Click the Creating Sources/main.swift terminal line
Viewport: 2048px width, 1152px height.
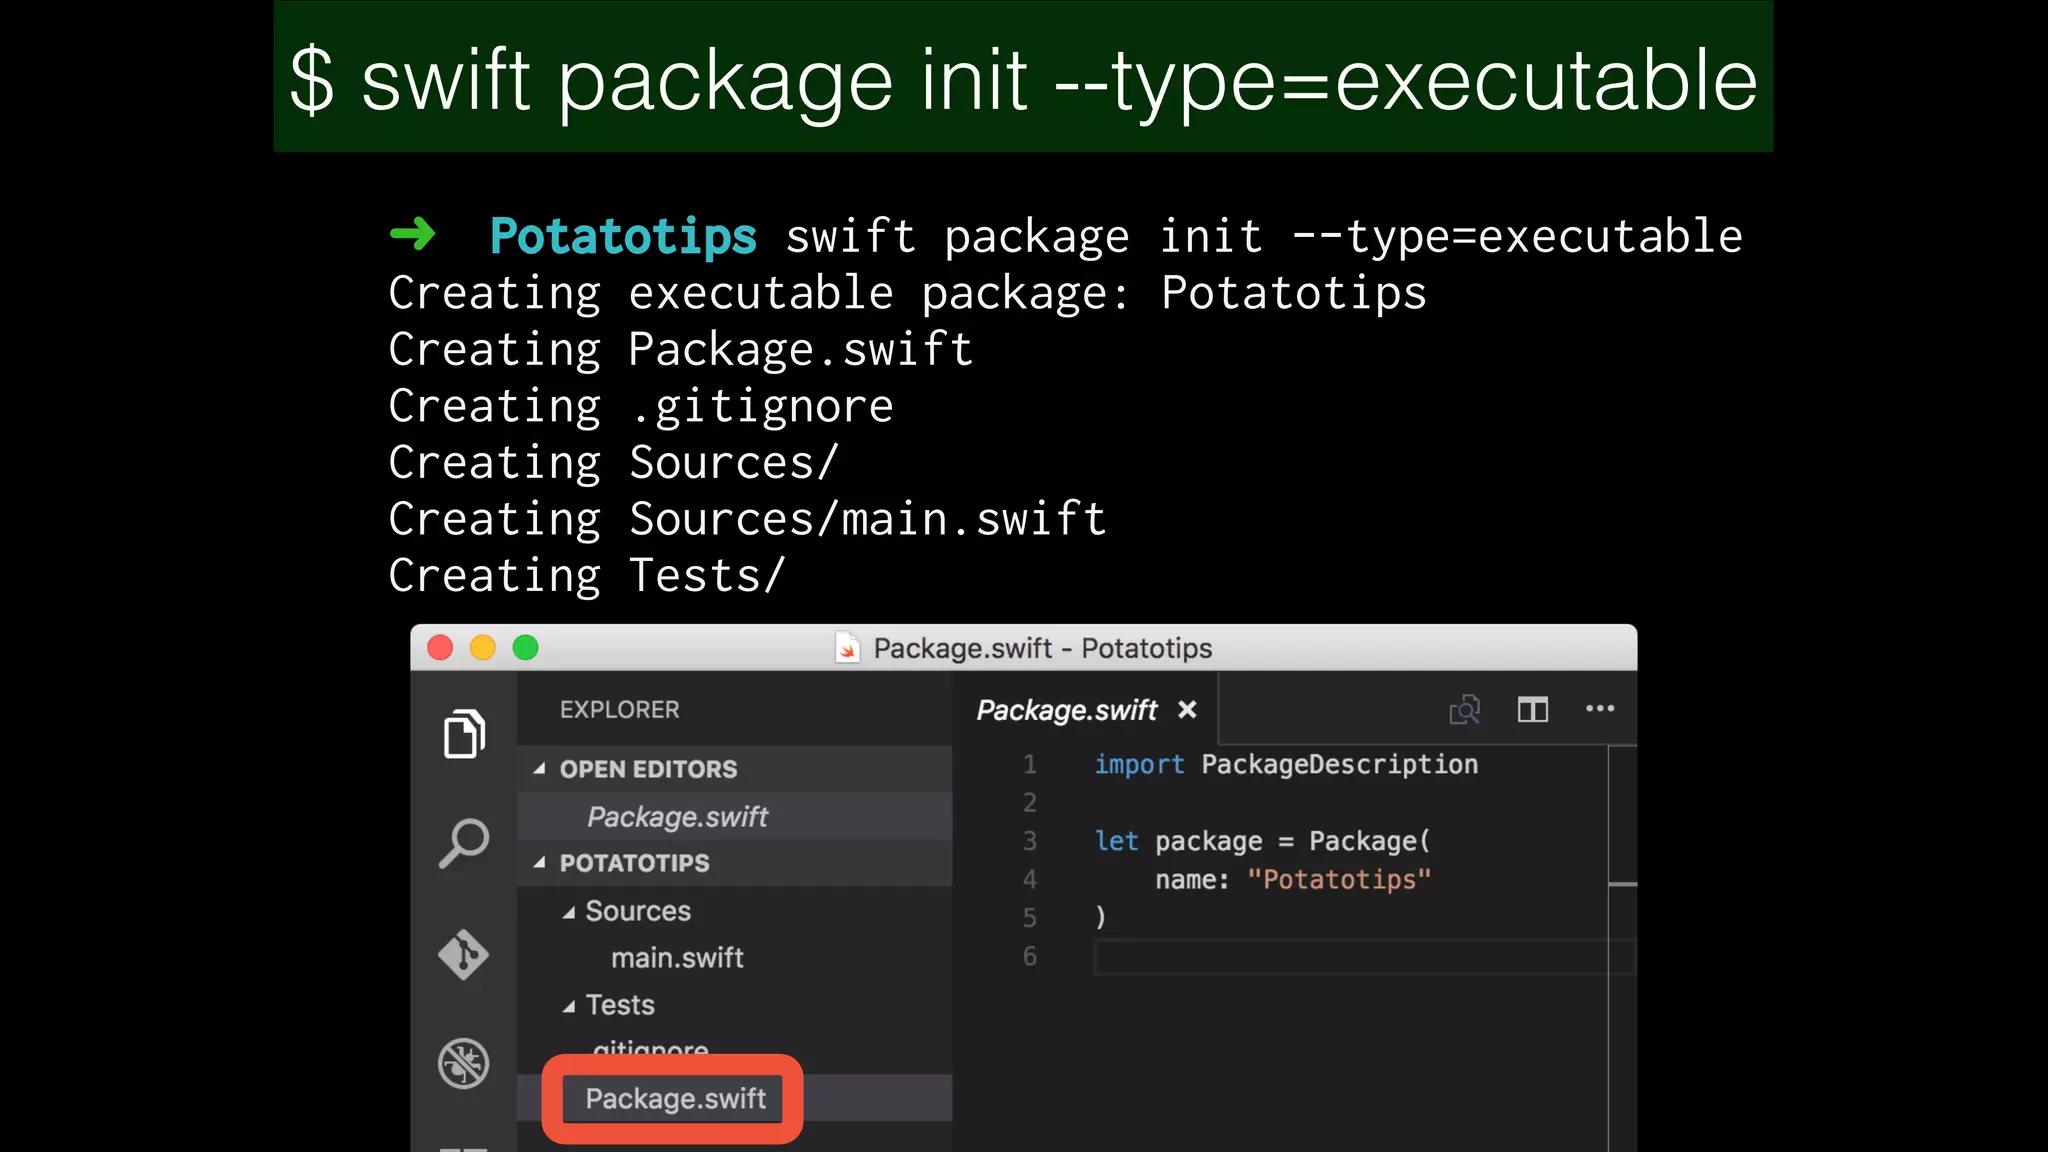(x=747, y=519)
